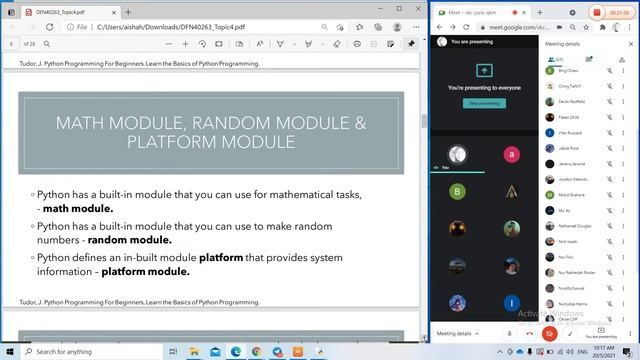Select the DFN40263_Topic4.pdf tab
Viewport: 640px width, 360px height.
[70, 12]
